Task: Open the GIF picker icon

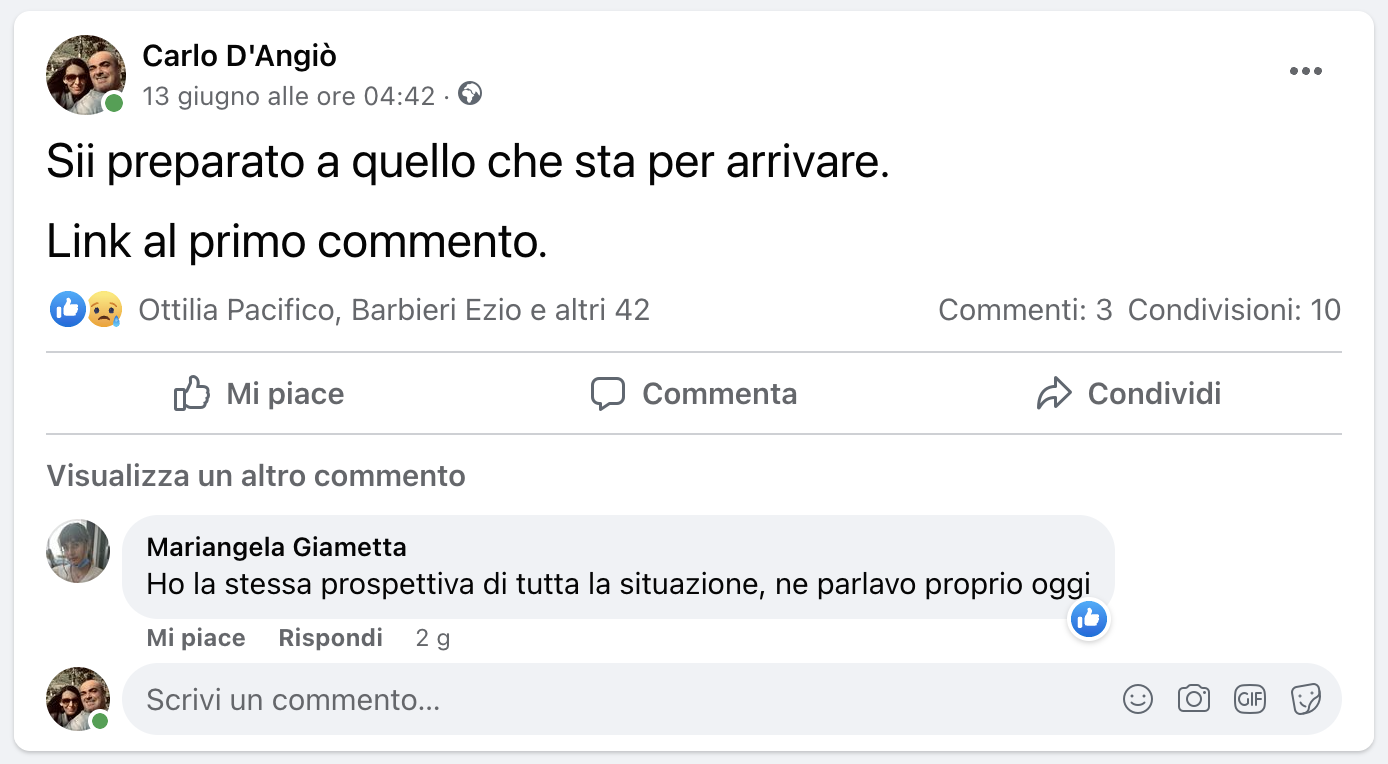Action: (1250, 699)
